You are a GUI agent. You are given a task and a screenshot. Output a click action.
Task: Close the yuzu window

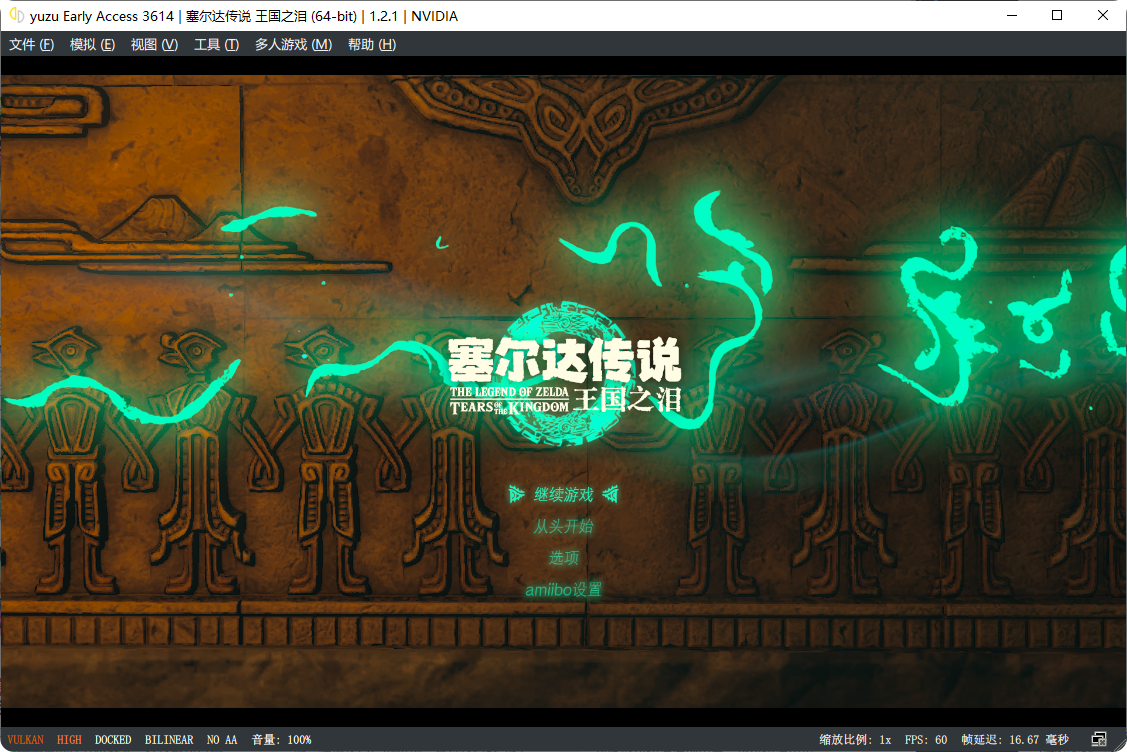[x=1103, y=15]
